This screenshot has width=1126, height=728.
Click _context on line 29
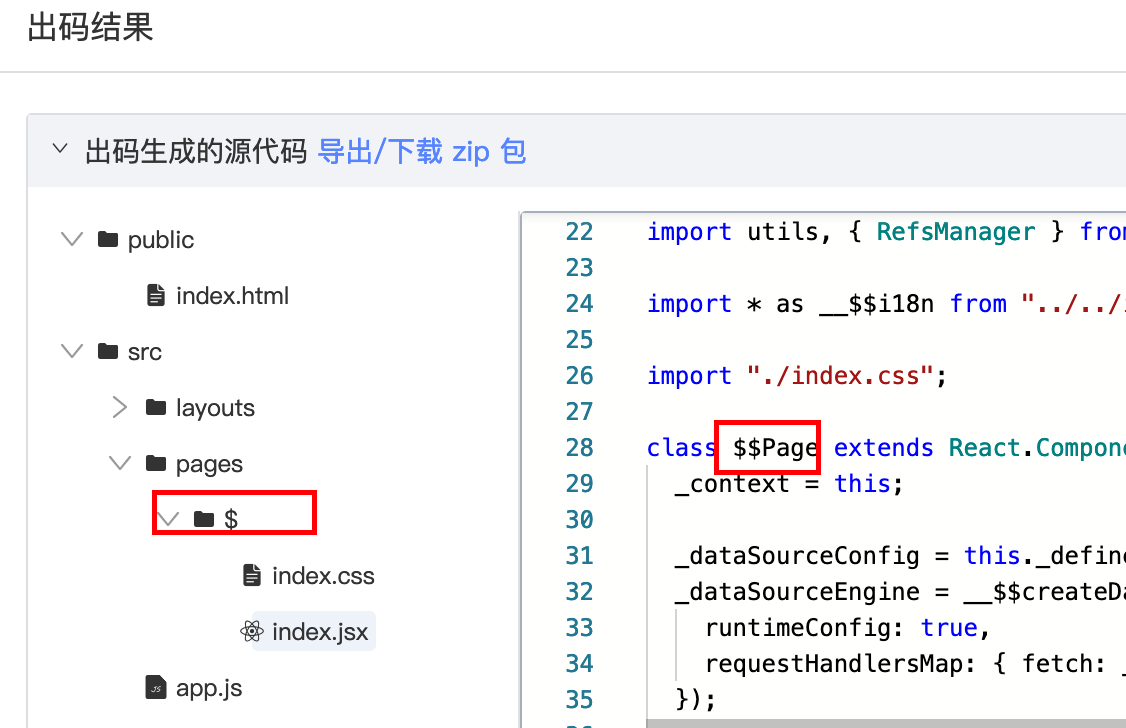coord(732,485)
